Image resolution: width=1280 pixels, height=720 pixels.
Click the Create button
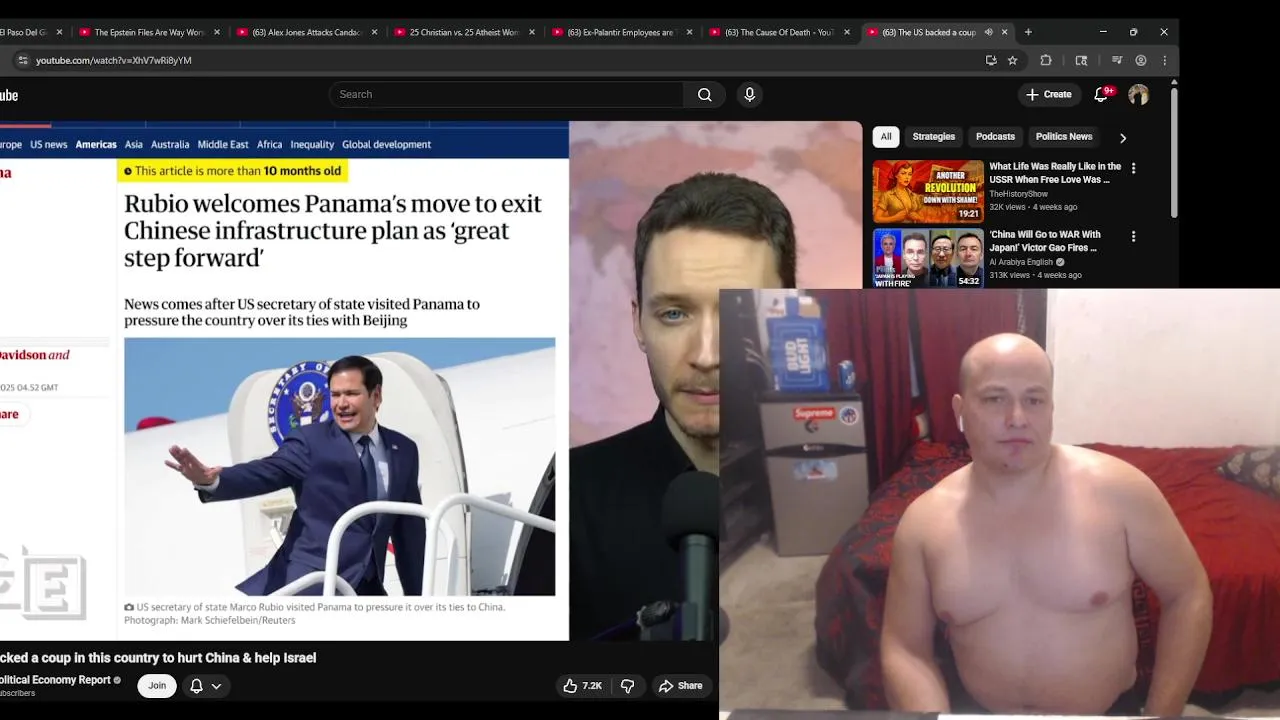[x=1048, y=94]
